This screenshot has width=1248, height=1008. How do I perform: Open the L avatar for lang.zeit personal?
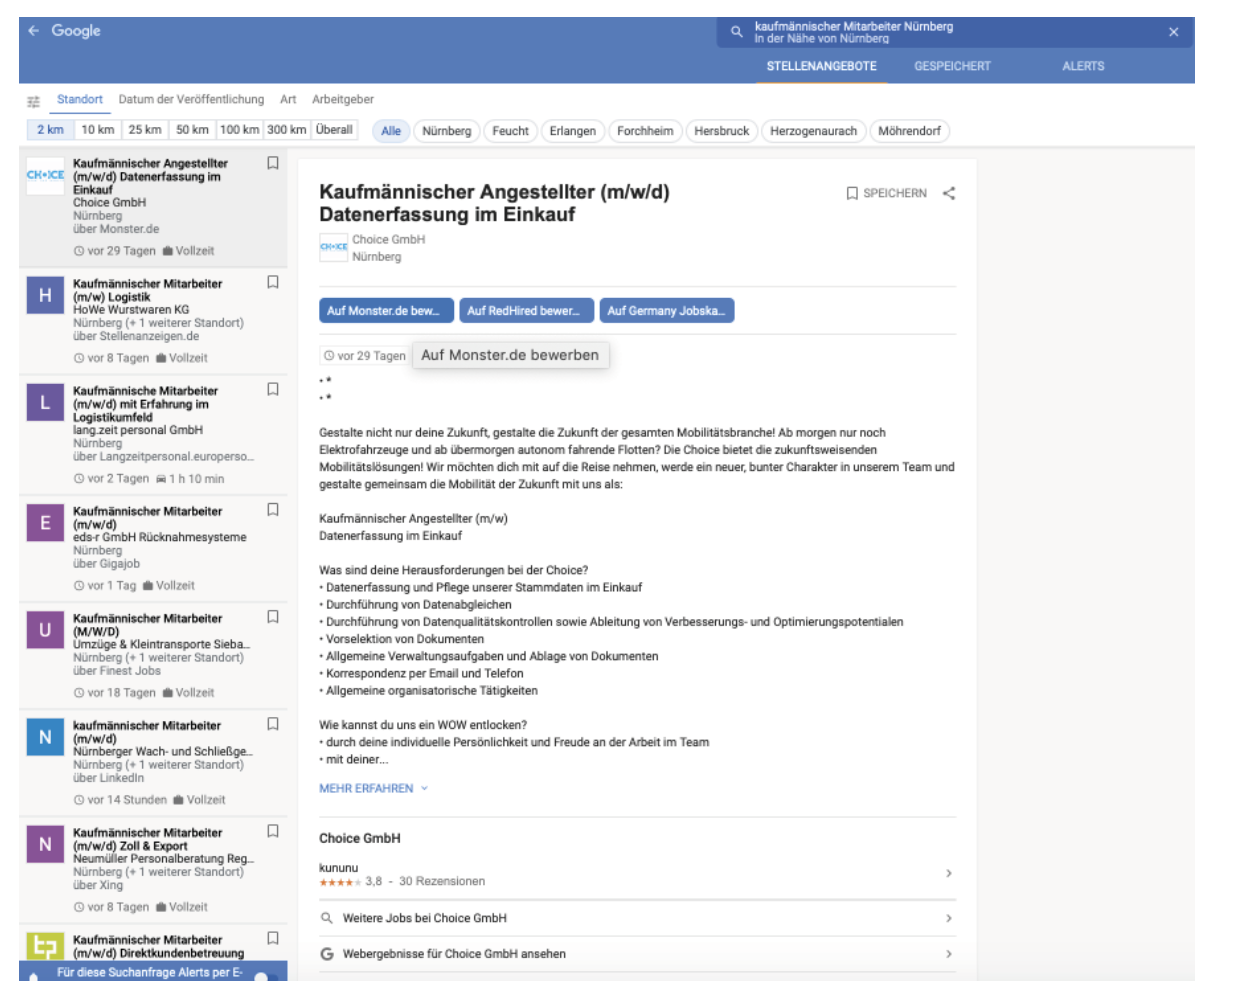pos(45,402)
